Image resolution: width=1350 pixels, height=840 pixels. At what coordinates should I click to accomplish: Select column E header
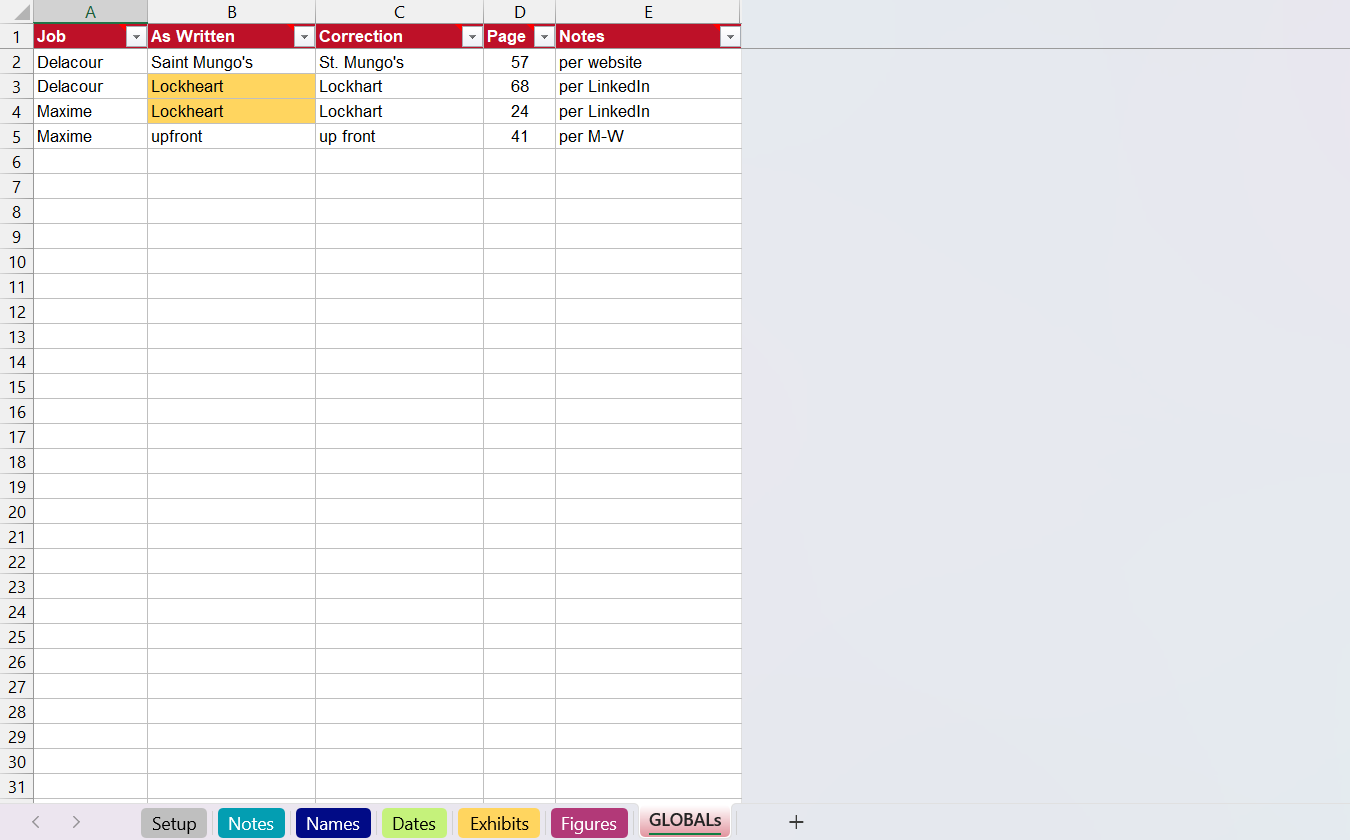coord(648,12)
